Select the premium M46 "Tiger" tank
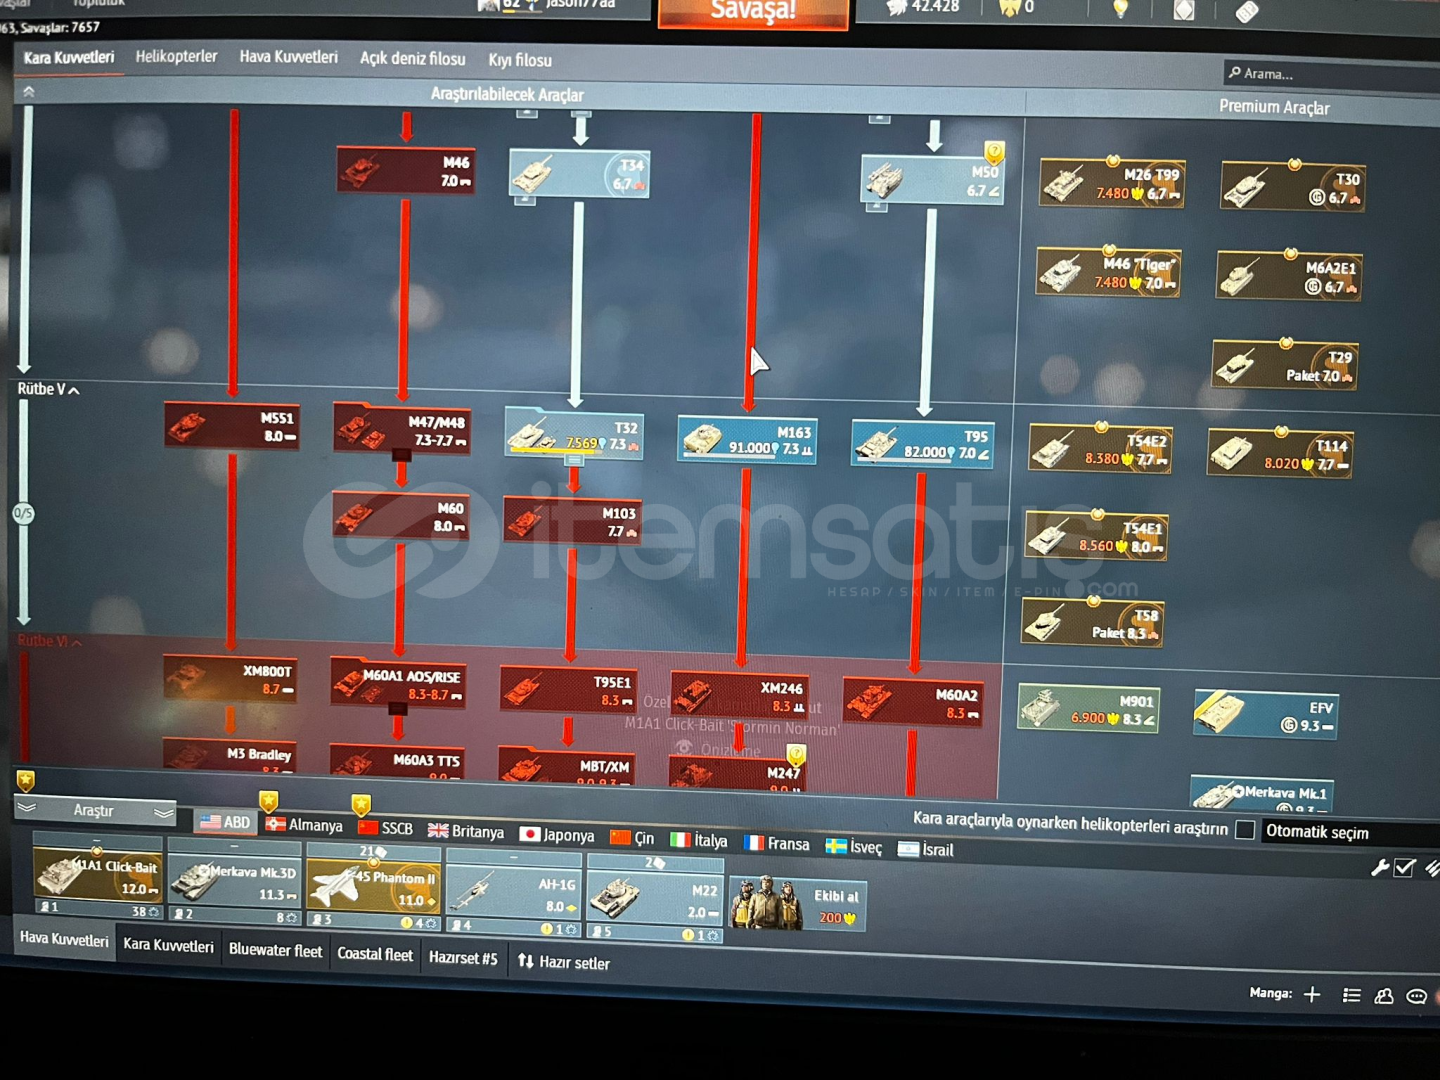 pyautogui.click(x=1109, y=273)
